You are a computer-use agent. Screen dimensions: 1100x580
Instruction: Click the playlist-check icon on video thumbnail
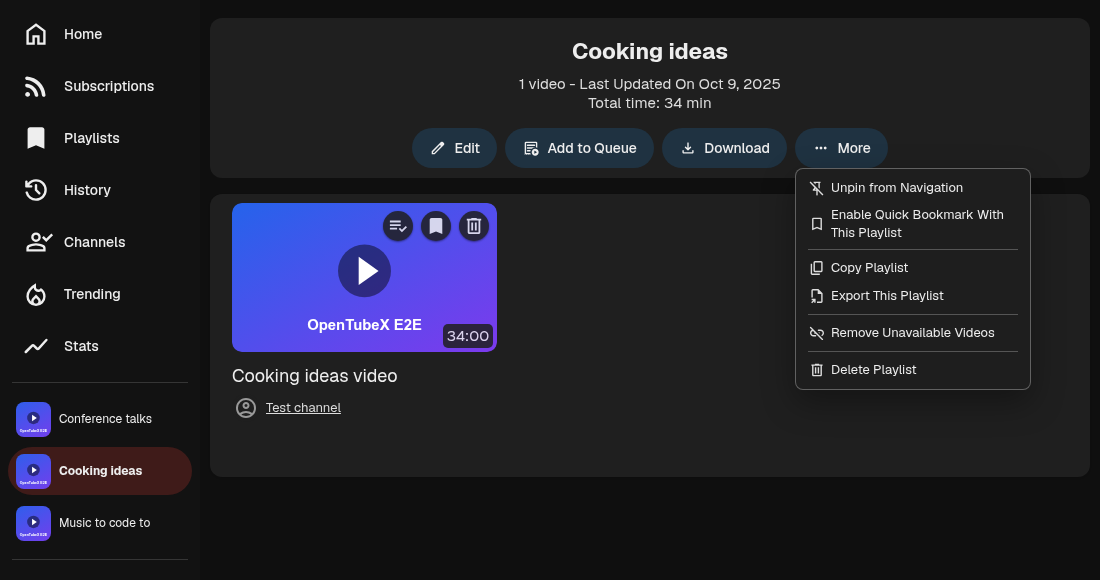398,226
